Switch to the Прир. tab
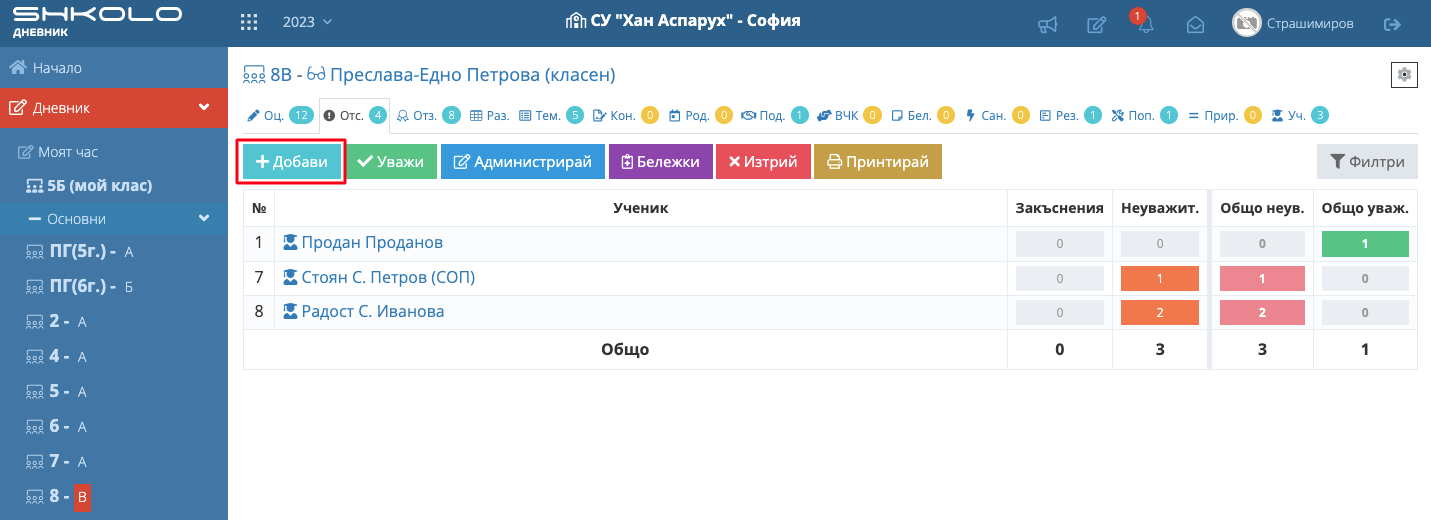The width and height of the screenshot is (1431, 520). tap(1224, 115)
